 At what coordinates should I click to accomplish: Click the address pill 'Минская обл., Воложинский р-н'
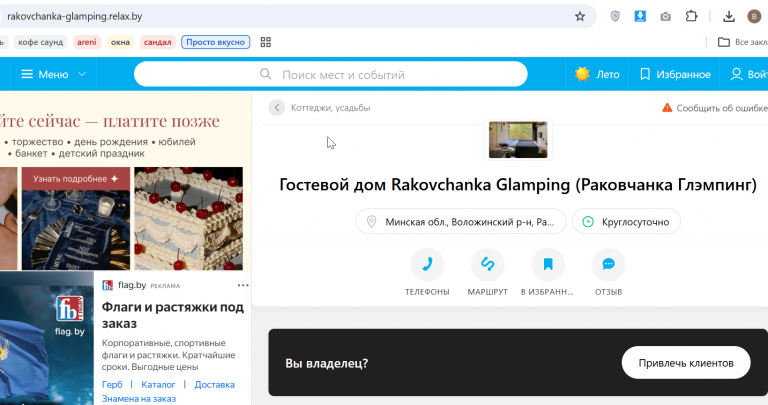(461, 222)
